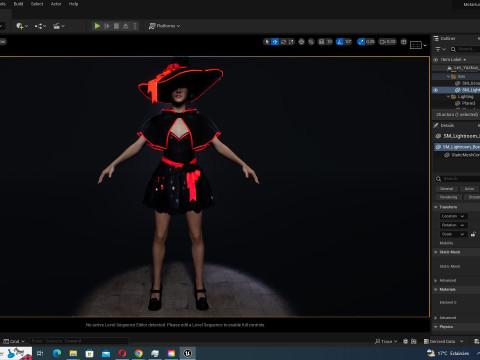
Task: Open Microsoft Edge from the taskbar
Action: [x=57, y=353]
